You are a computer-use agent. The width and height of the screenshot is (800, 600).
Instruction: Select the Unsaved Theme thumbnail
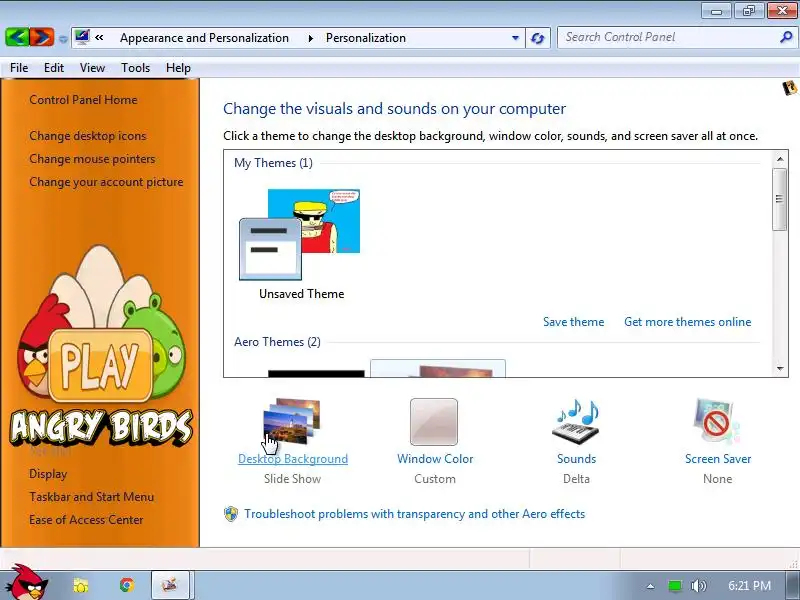[x=300, y=235]
